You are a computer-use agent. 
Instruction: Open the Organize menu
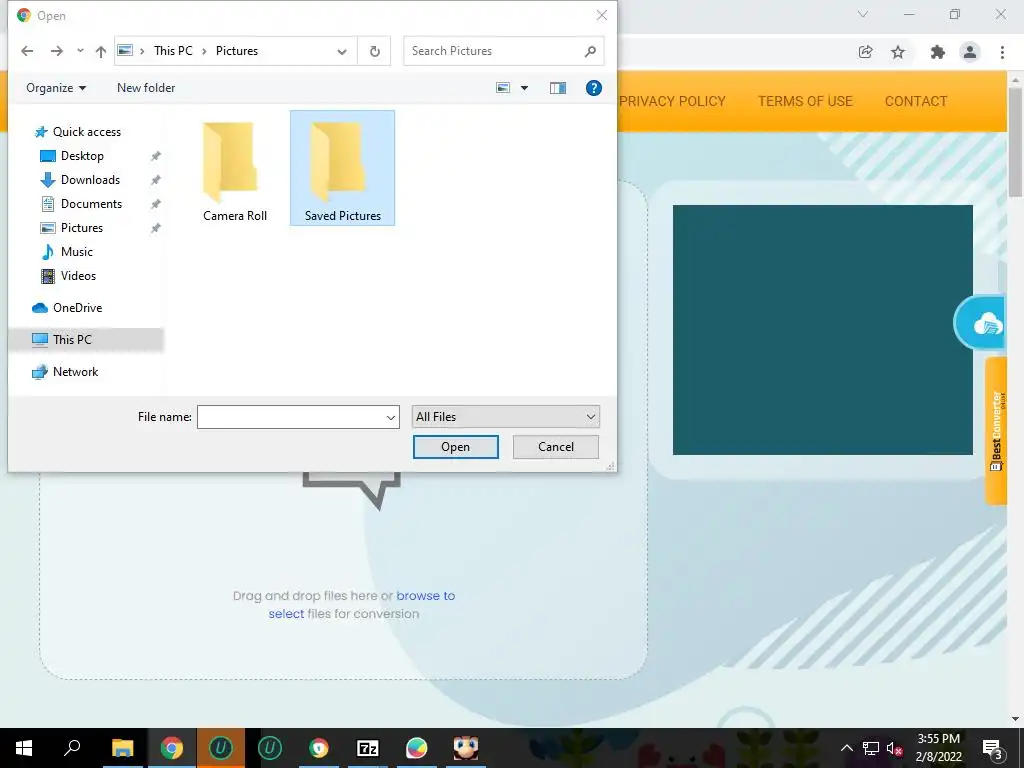pos(56,88)
